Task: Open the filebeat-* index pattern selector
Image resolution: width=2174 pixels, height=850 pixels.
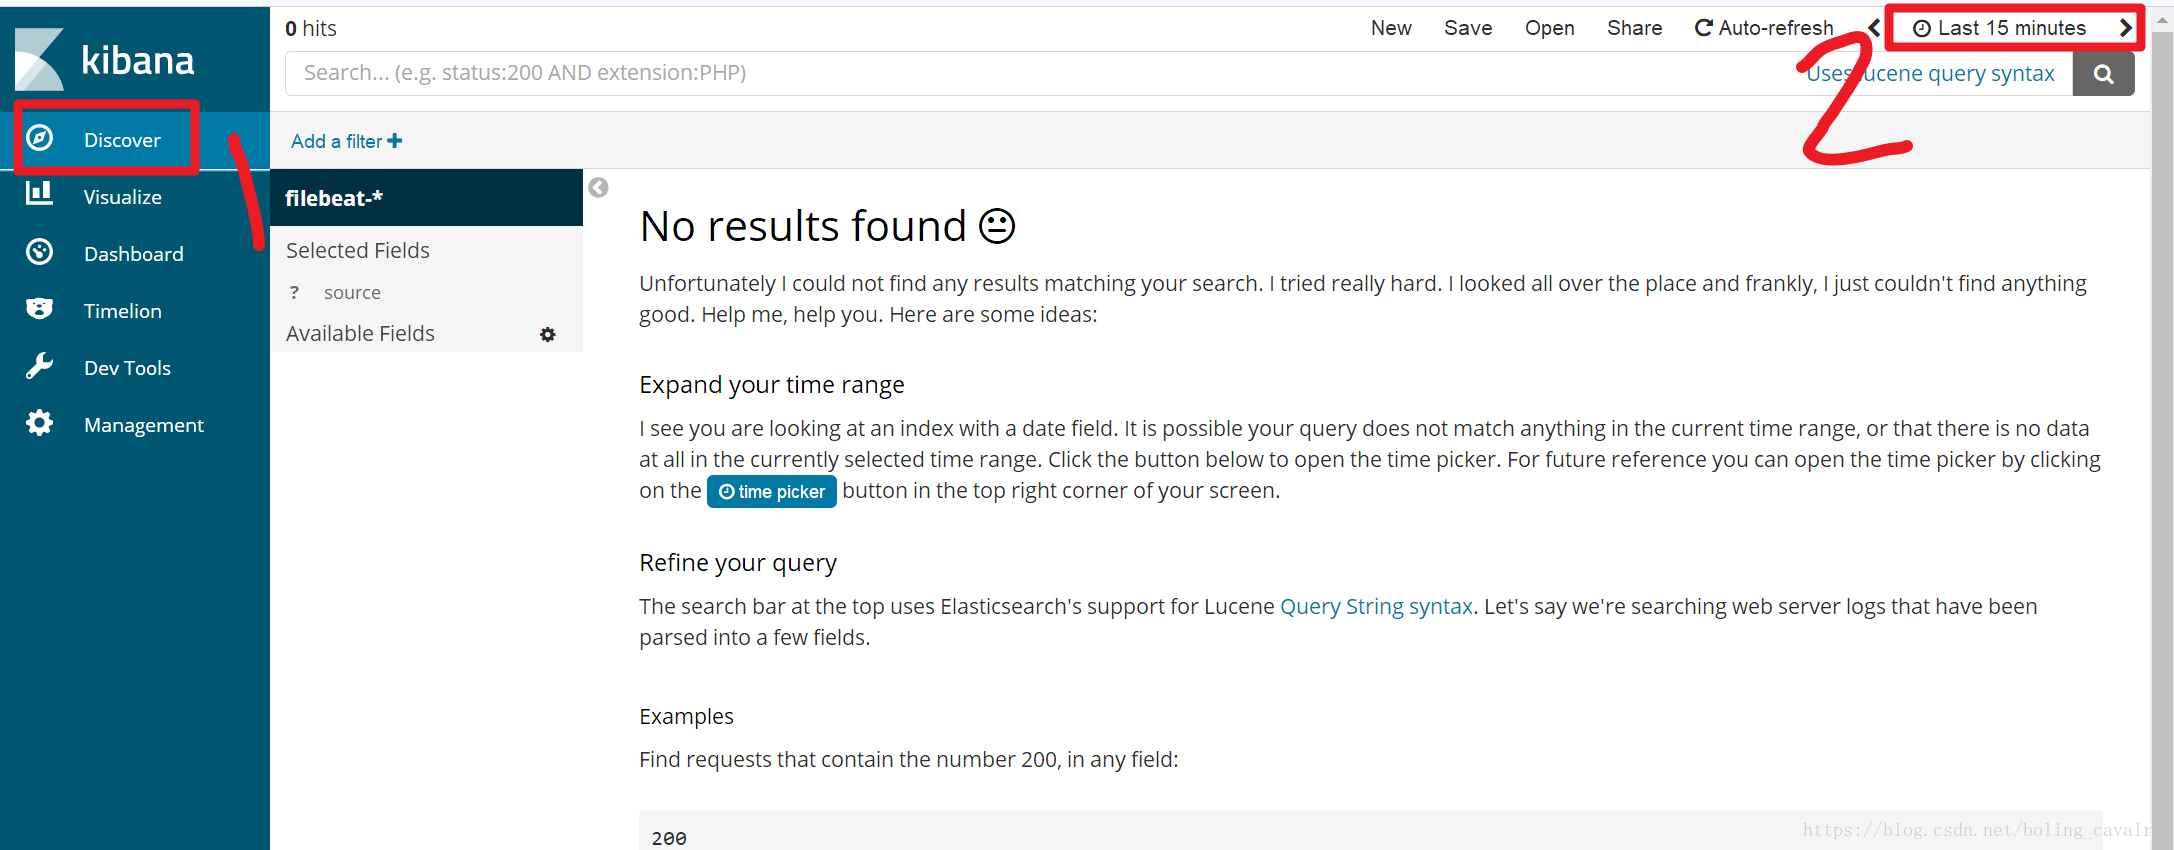Action: 426,198
